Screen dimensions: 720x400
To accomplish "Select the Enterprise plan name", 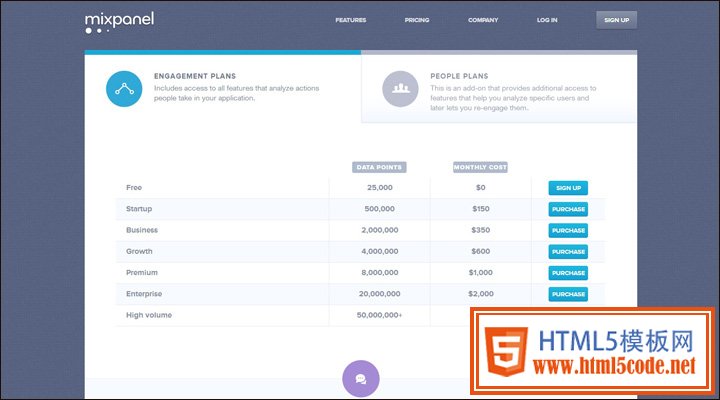I will [x=144, y=294].
